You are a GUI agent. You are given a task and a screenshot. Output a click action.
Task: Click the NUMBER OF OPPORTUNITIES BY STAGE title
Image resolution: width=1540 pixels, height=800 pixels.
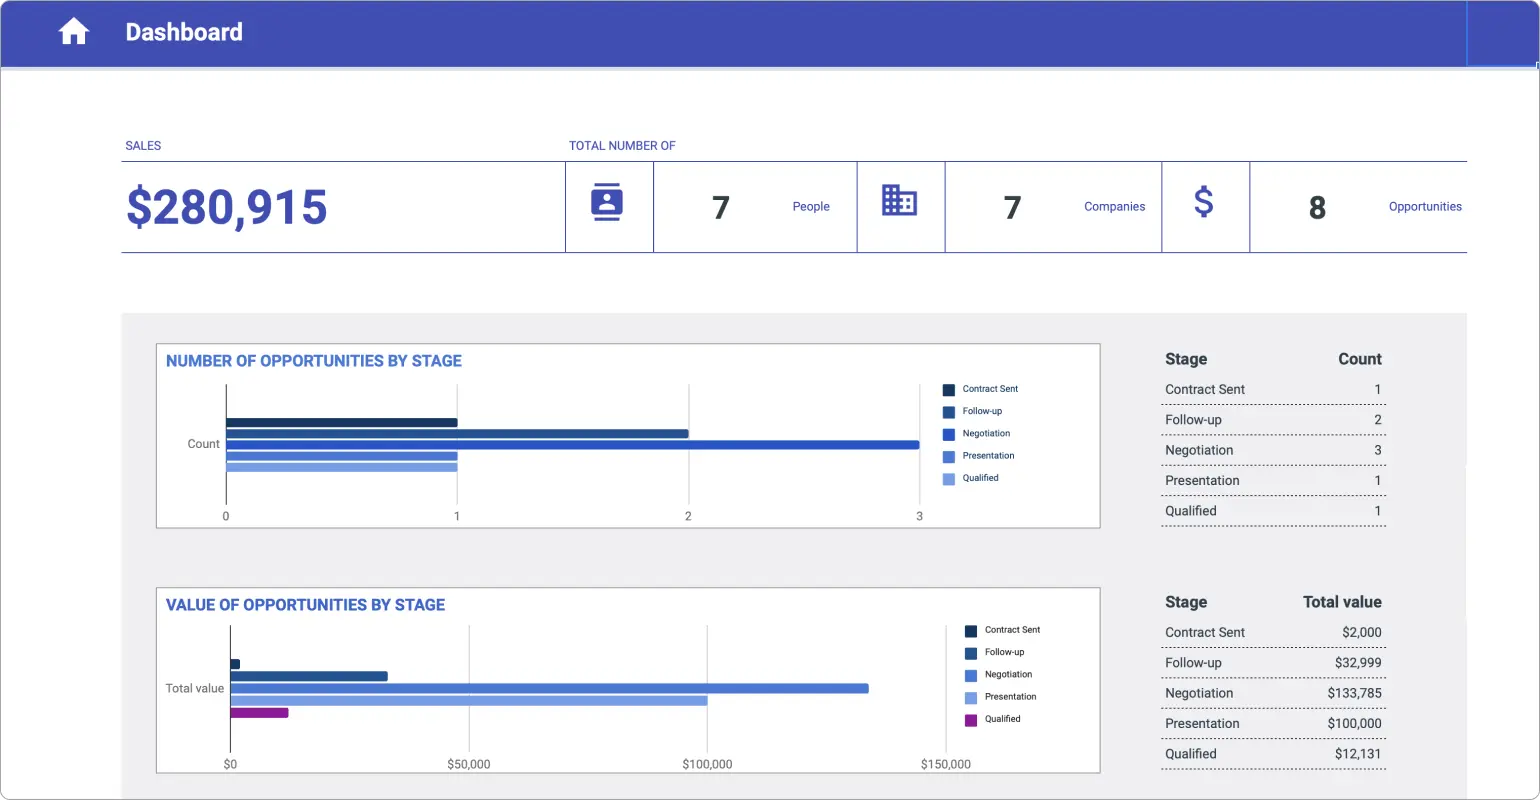point(313,360)
